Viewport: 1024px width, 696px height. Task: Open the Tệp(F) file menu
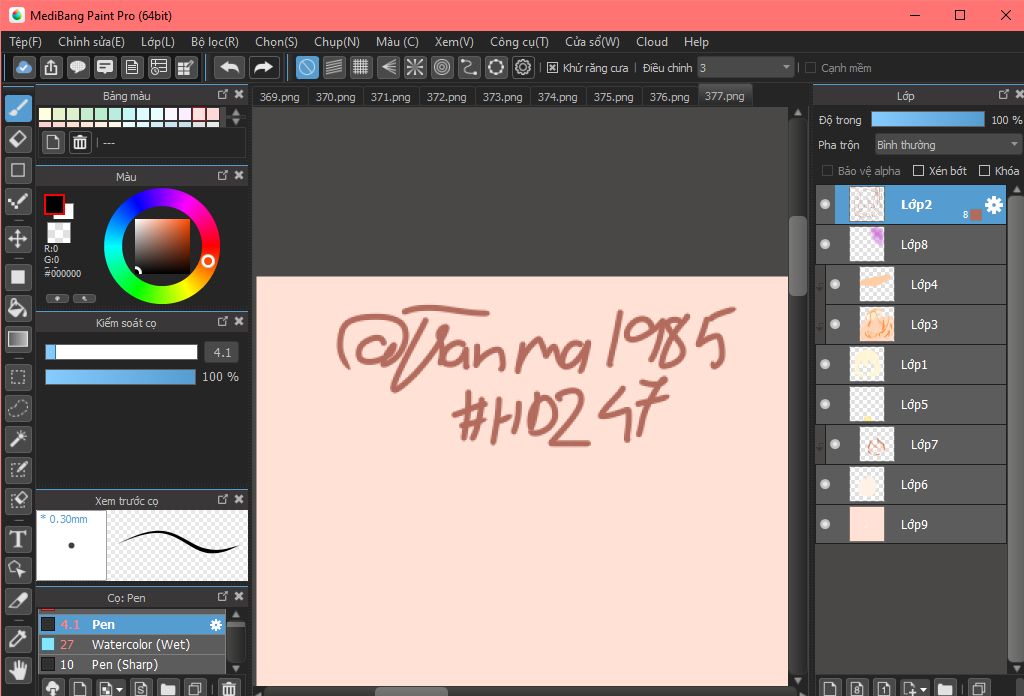coord(25,42)
